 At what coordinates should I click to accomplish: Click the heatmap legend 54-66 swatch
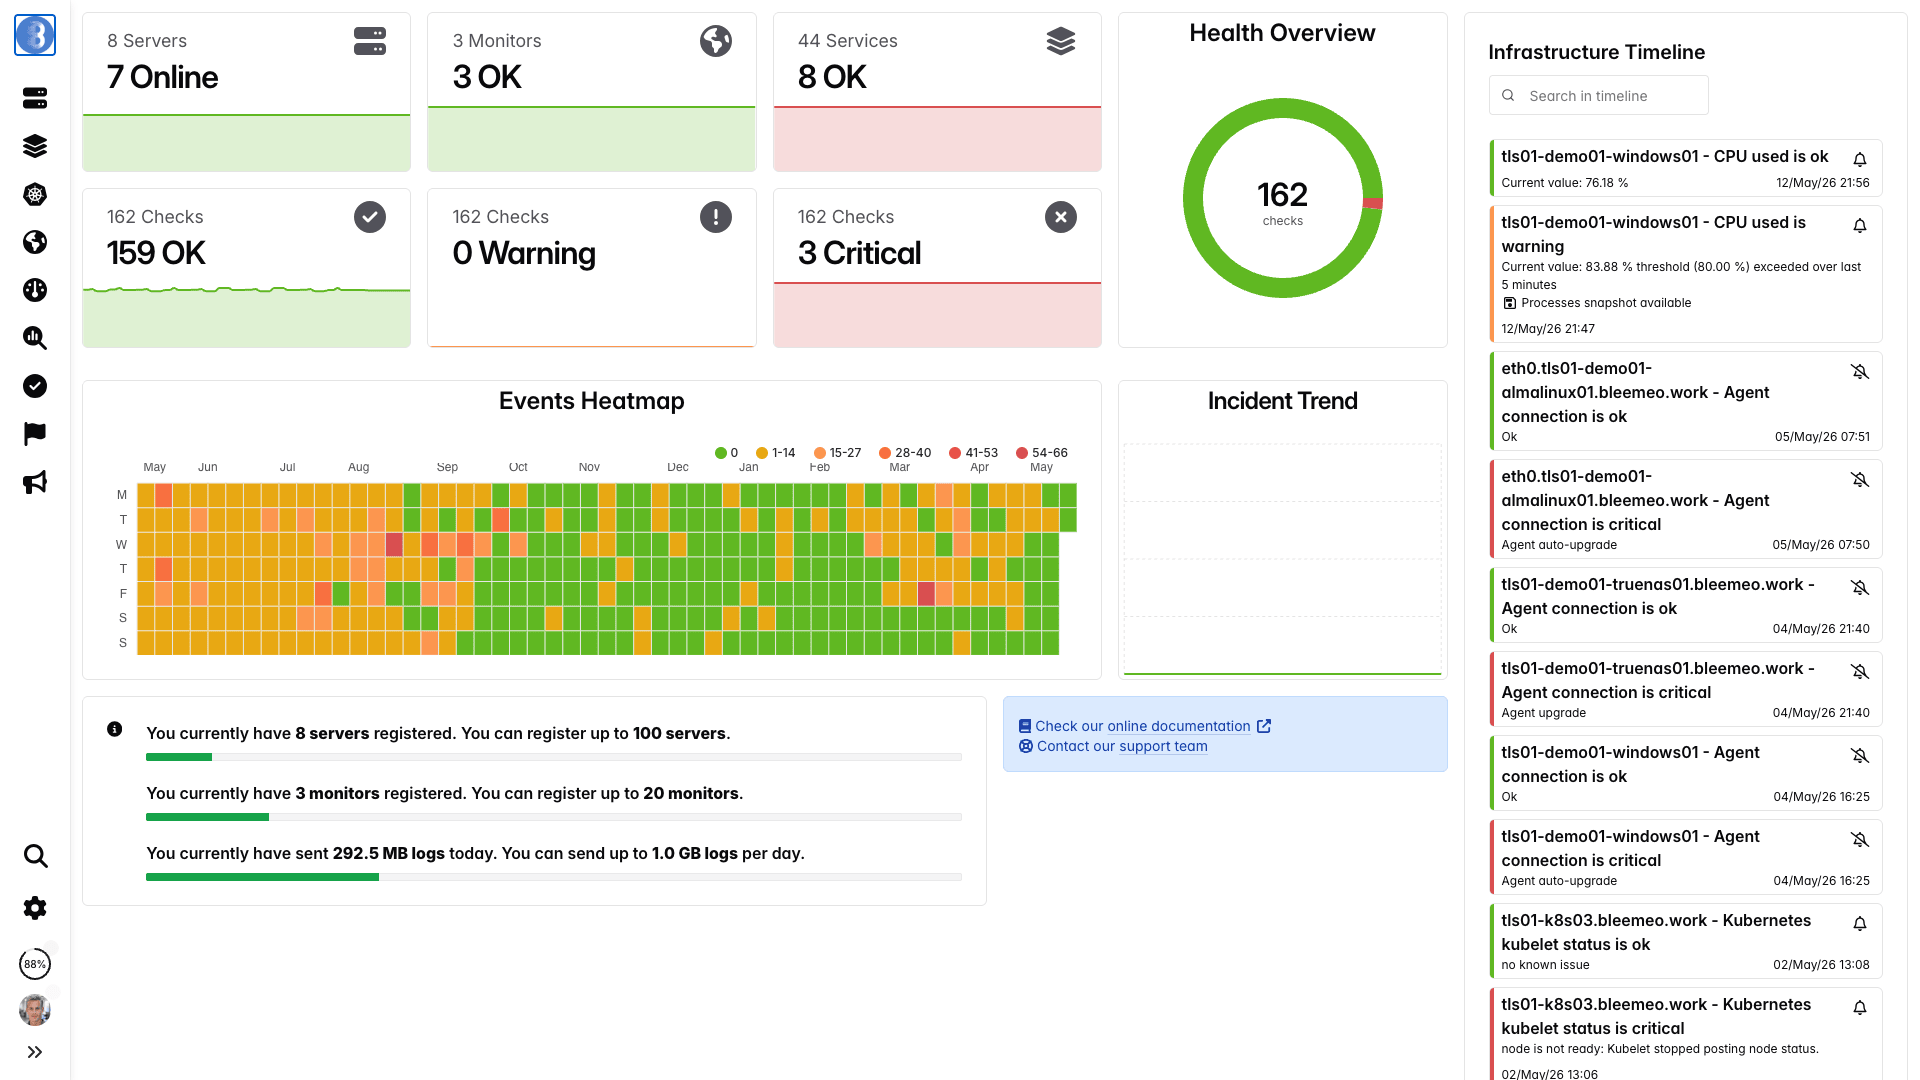(x=1022, y=453)
